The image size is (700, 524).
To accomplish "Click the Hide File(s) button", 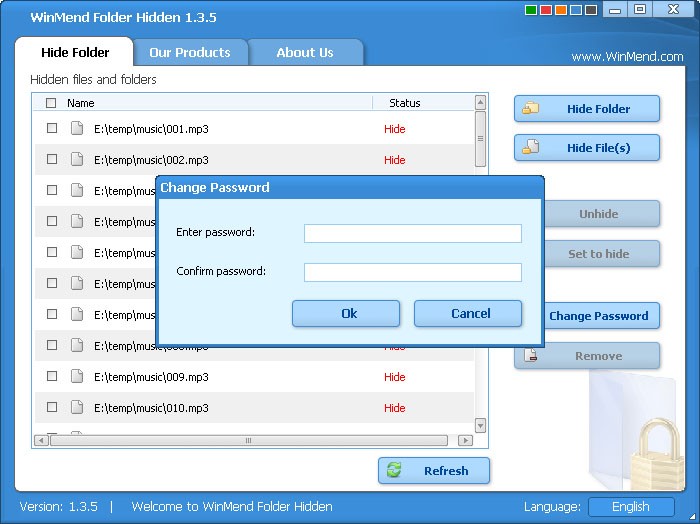I will [x=587, y=148].
